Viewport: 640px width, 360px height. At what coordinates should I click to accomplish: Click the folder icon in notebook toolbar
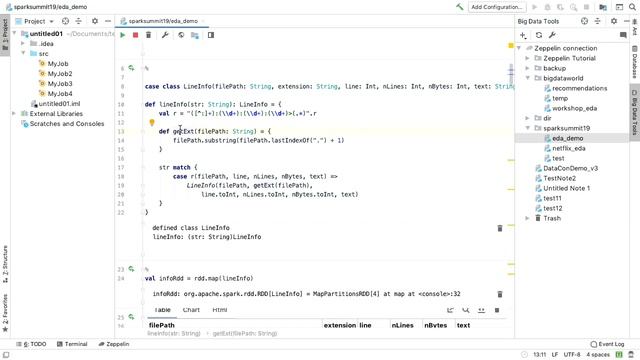[195, 35]
